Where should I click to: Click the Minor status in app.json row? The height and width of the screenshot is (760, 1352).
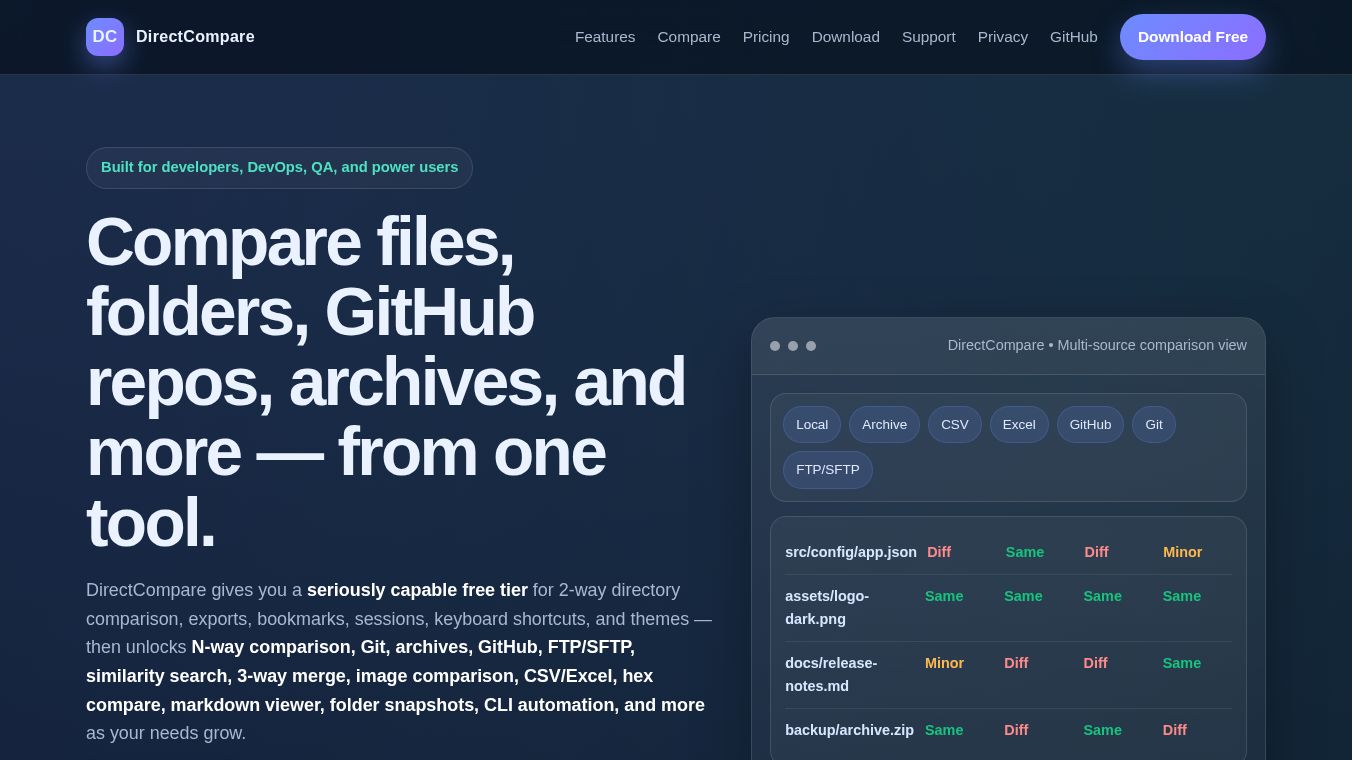tap(1183, 552)
